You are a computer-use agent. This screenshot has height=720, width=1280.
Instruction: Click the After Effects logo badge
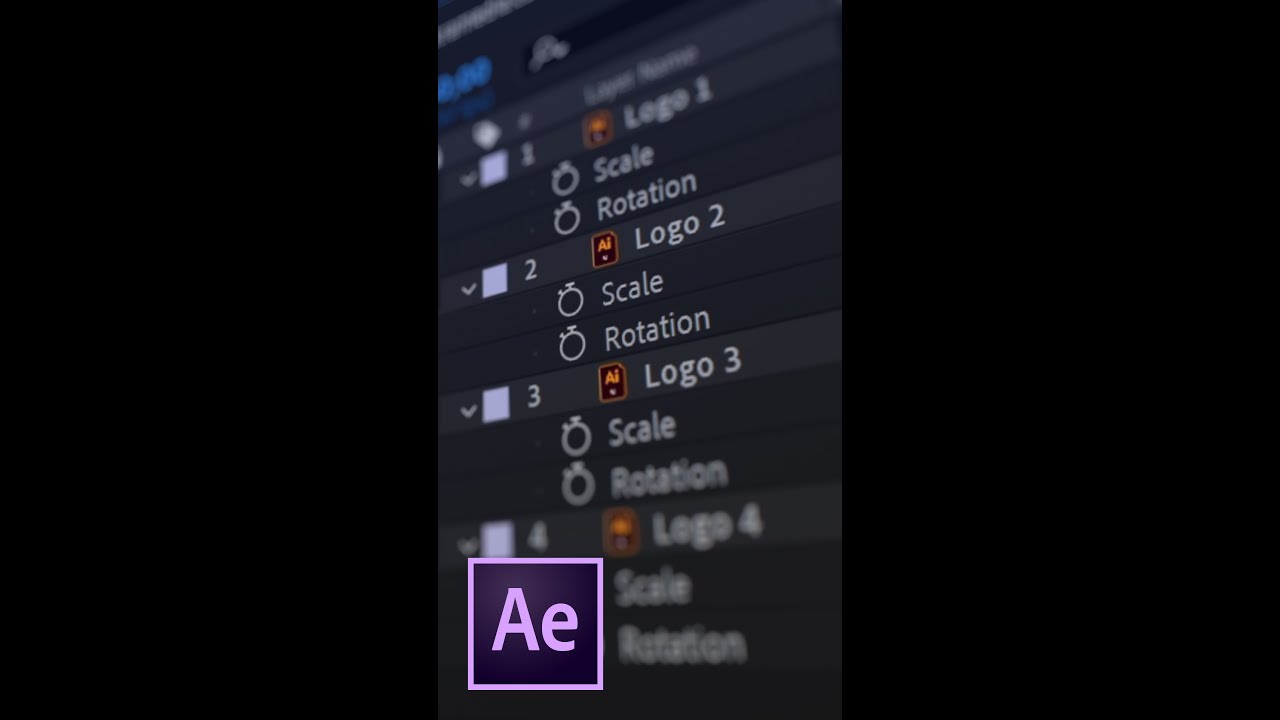[535, 624]
